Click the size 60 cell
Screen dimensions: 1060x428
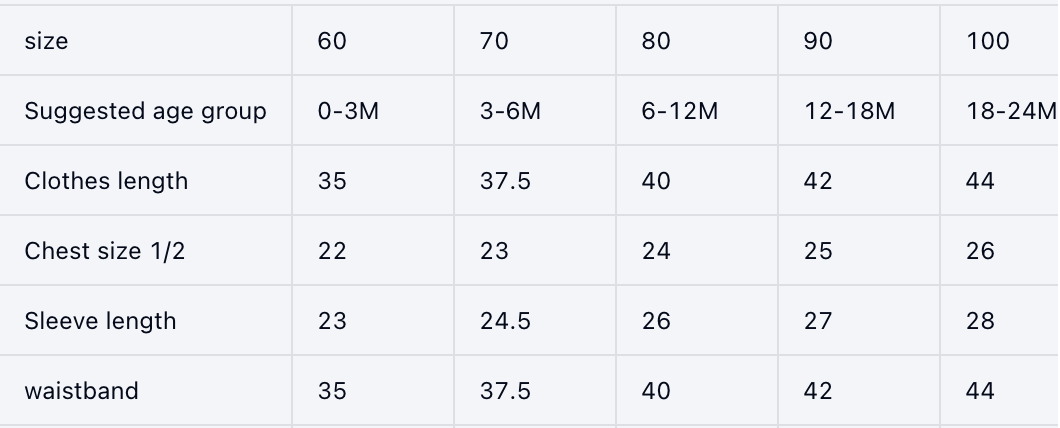tap(332, 41)
